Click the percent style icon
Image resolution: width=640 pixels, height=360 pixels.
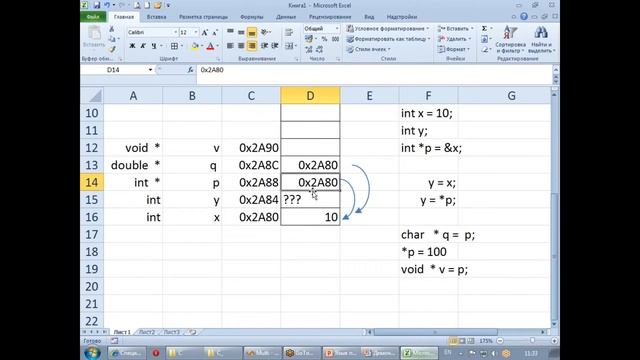click(x=324, y=39)
